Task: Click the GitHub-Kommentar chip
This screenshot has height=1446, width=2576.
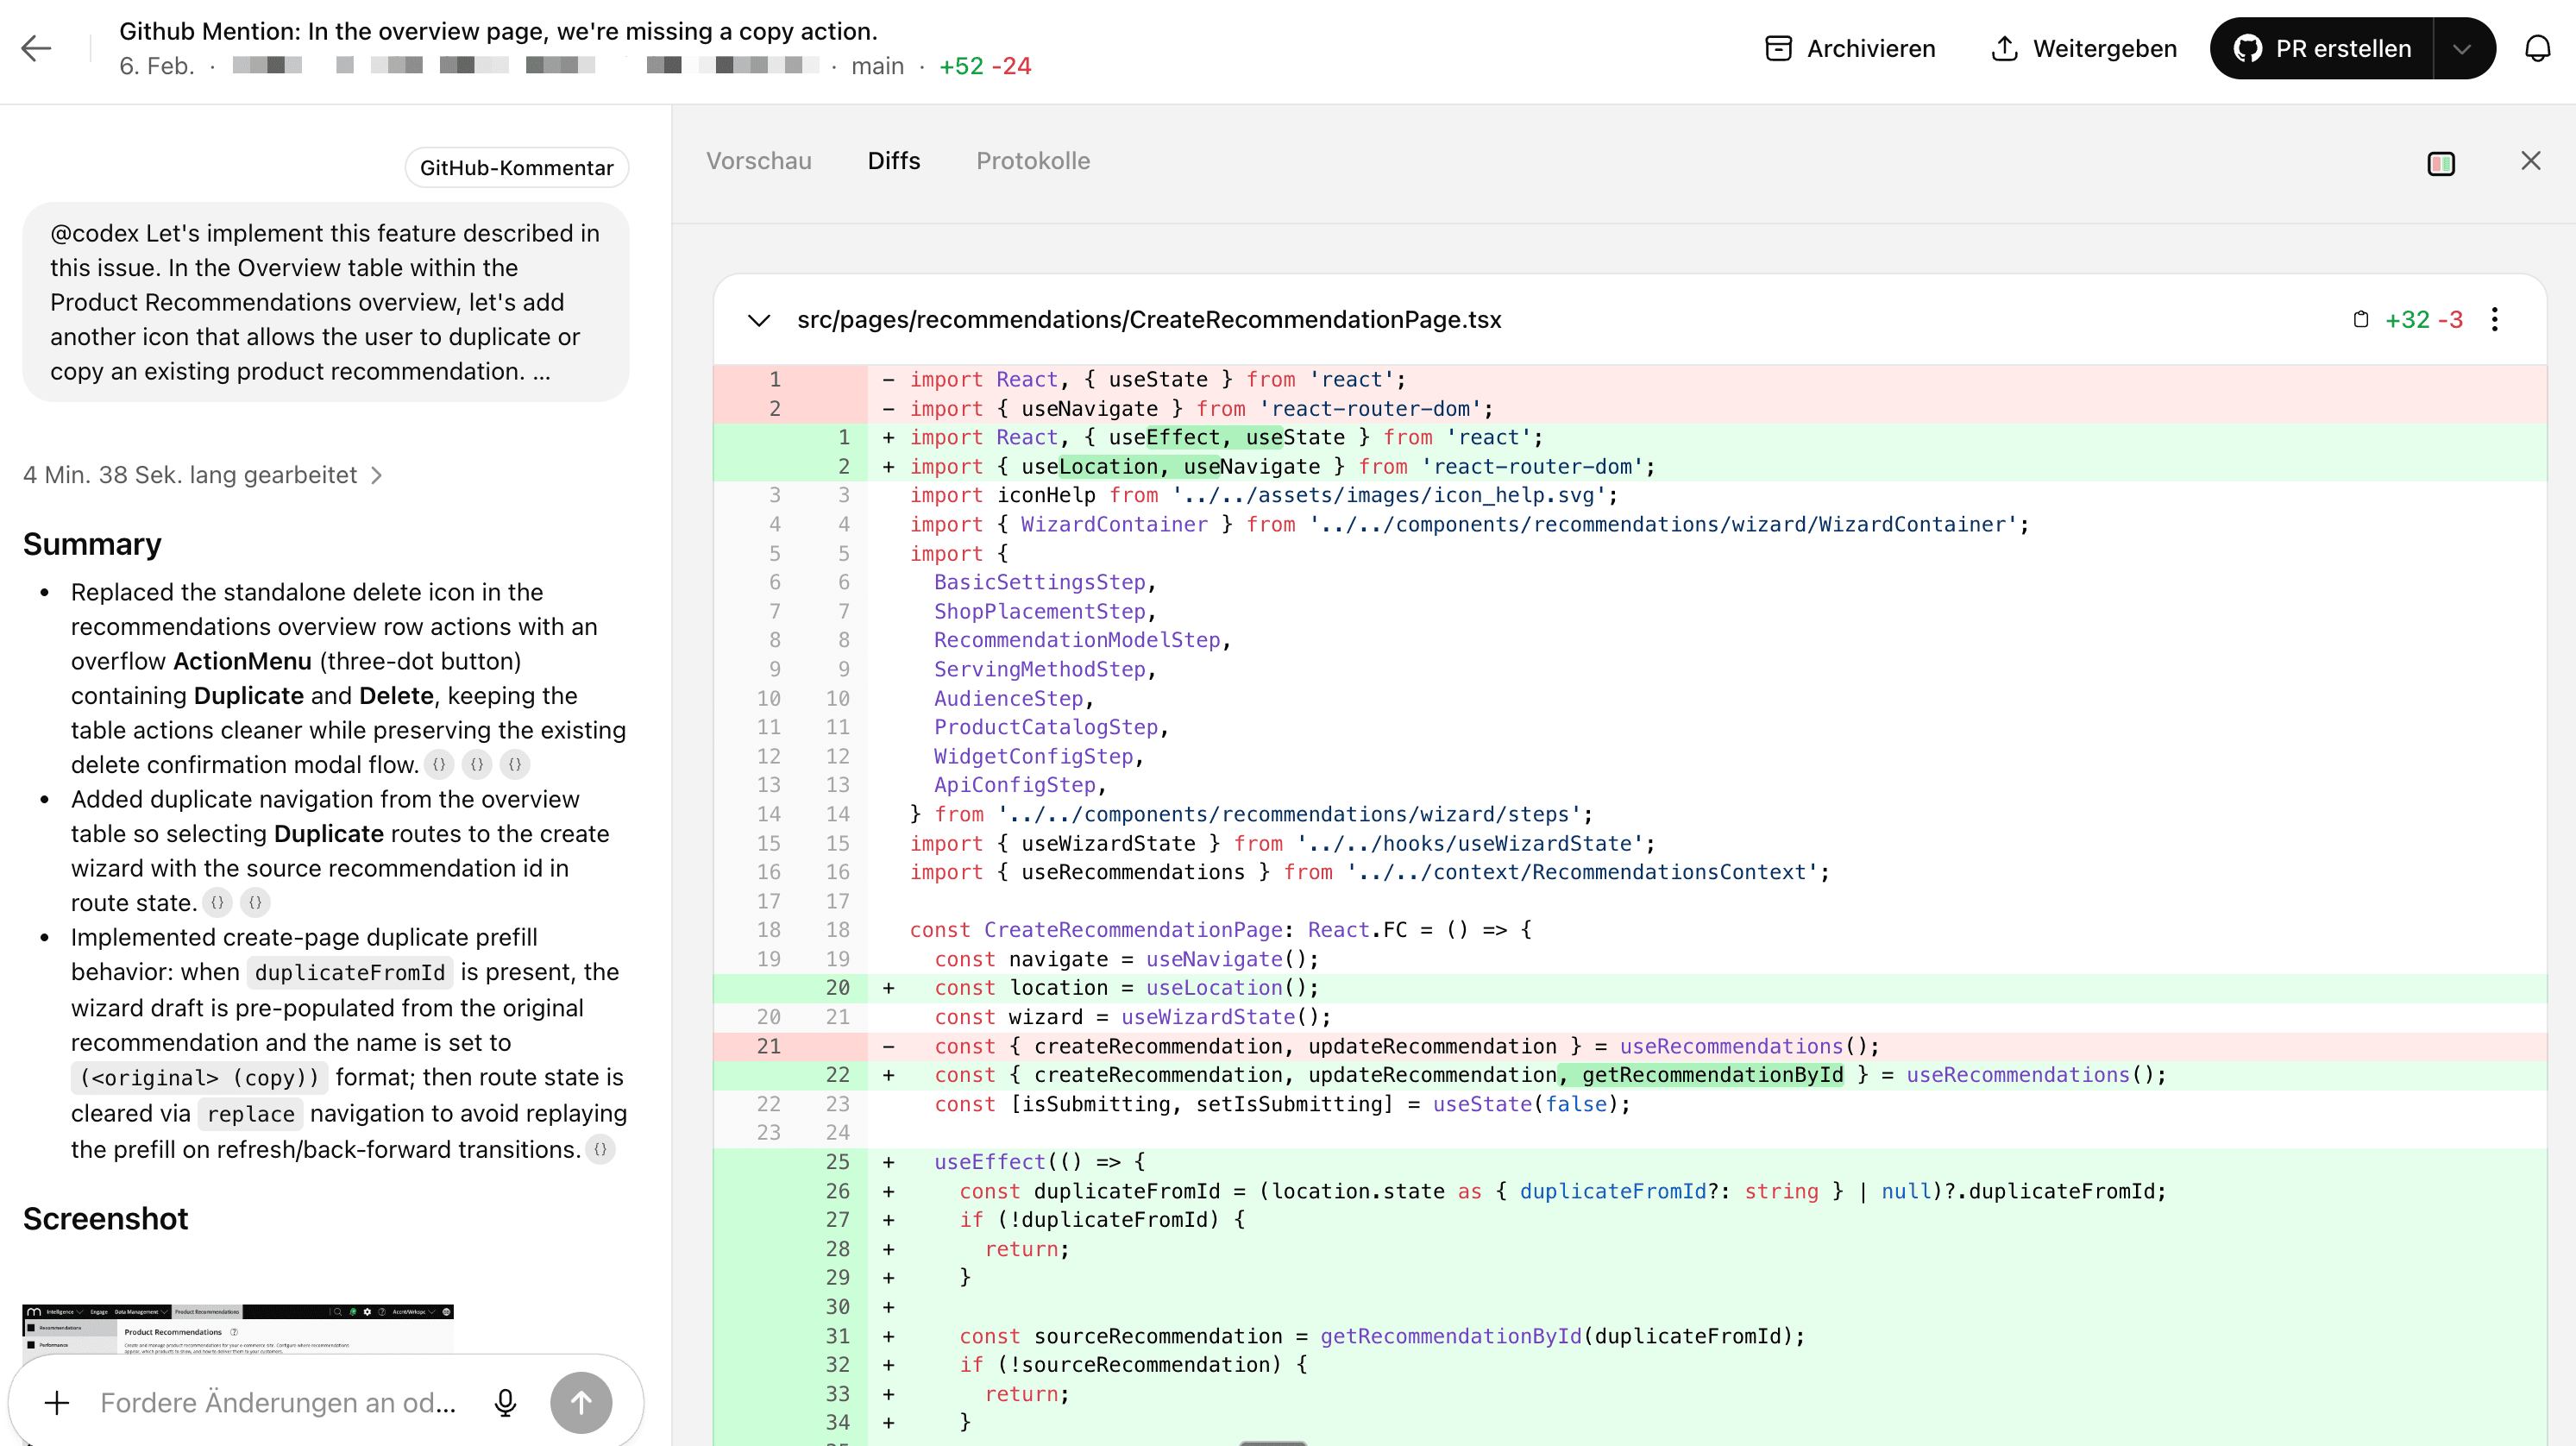Action: pos(516,167)
